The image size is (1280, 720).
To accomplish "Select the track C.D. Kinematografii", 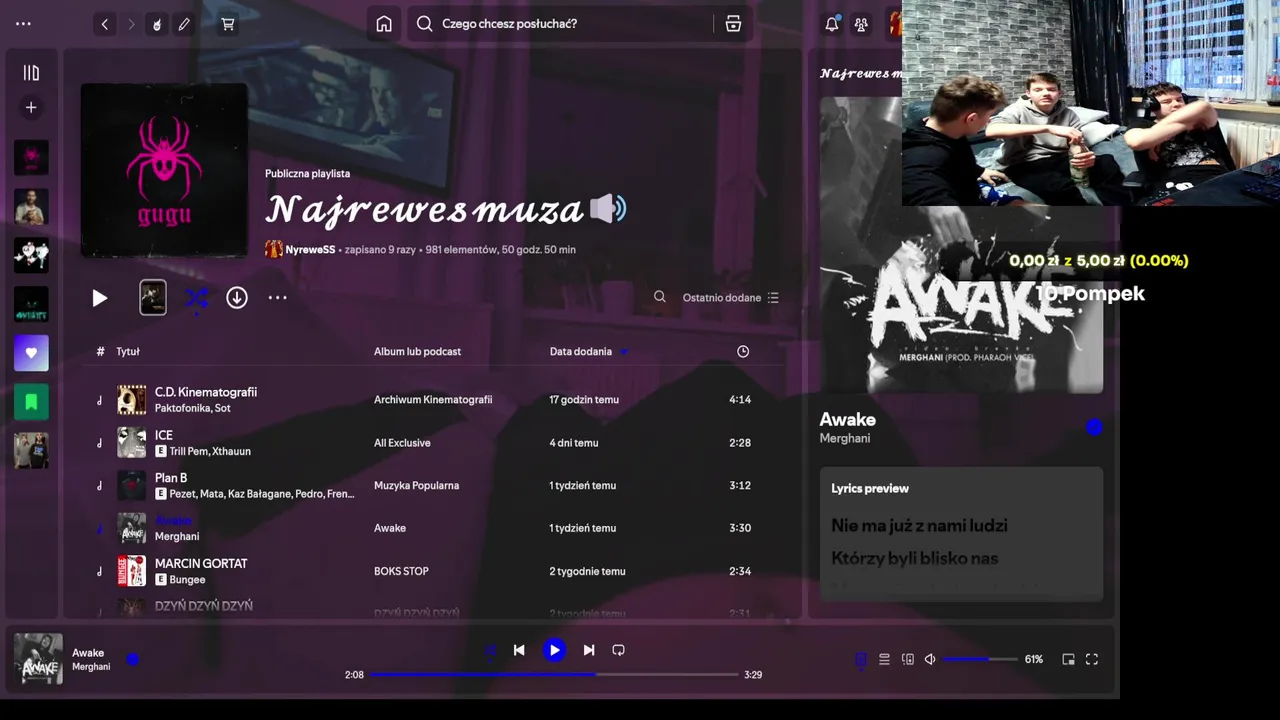I will 206,392.
